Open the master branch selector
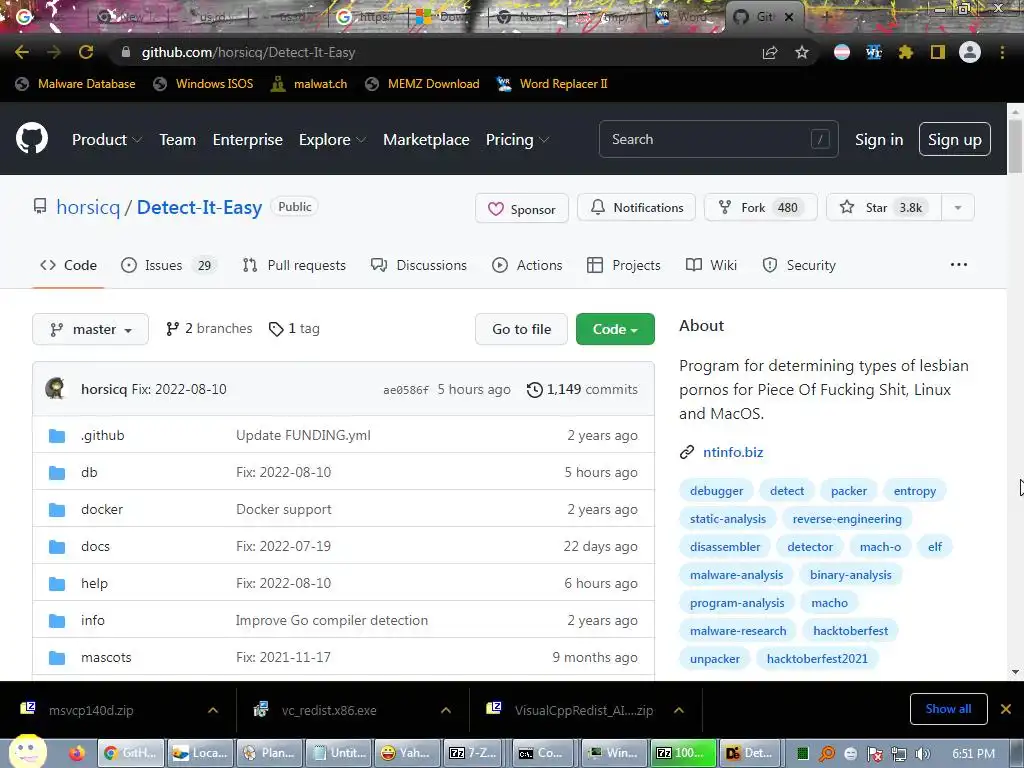This screenshot has height=768, width=1024. [91, 329]
